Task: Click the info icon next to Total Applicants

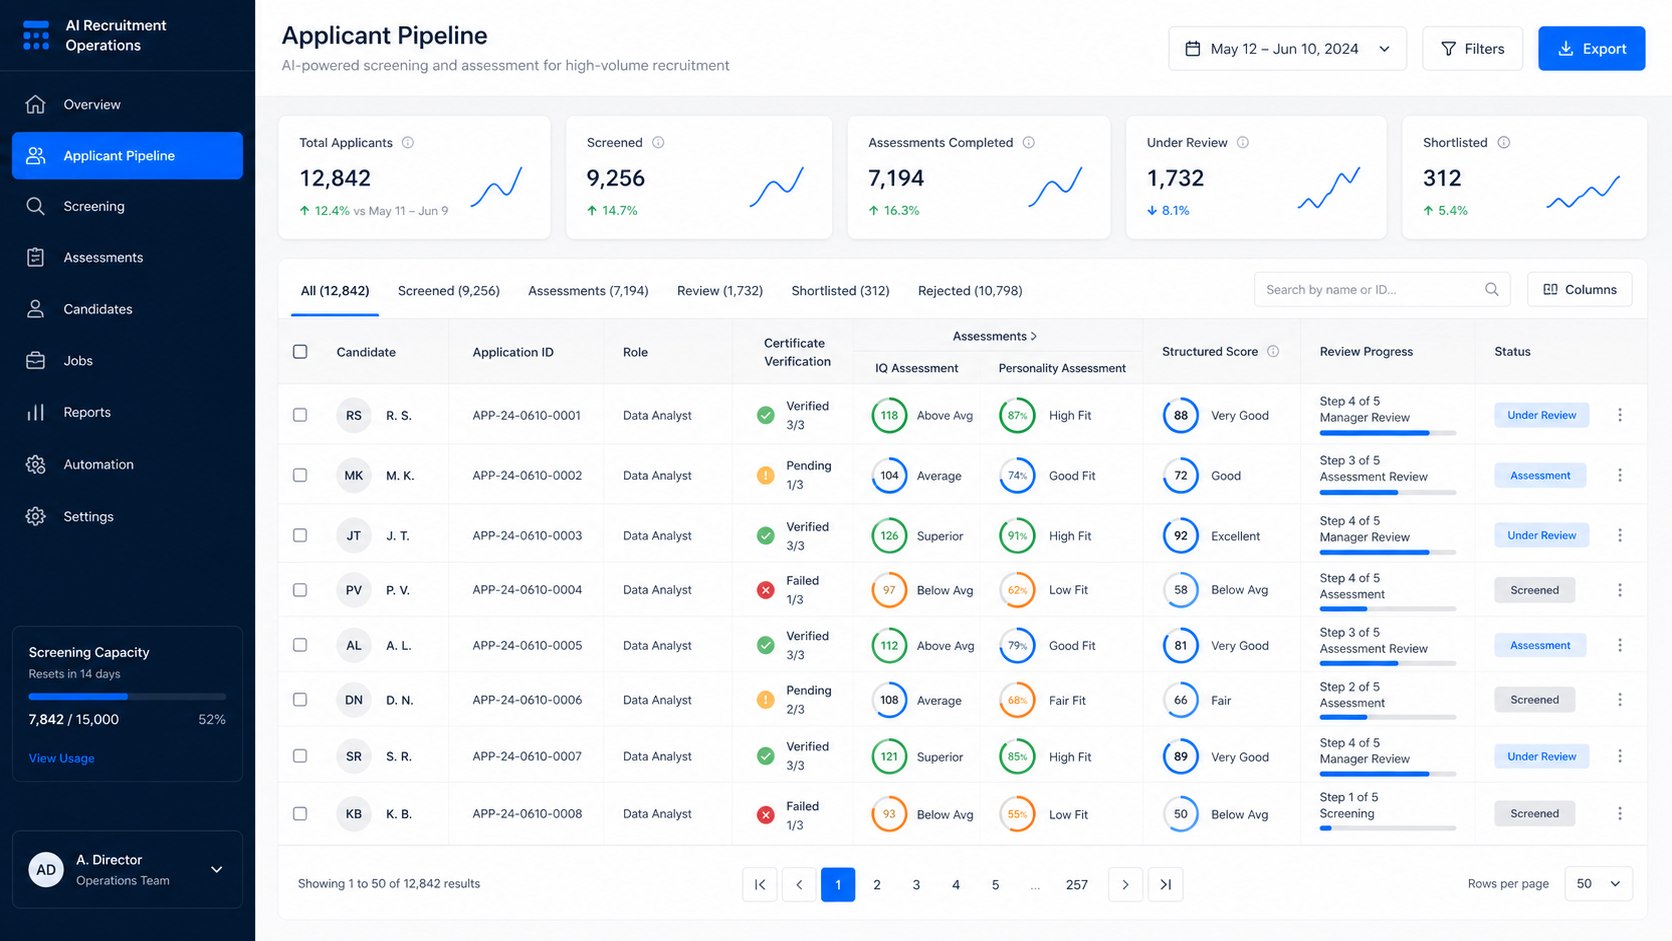Action: (x=408, y=143)
